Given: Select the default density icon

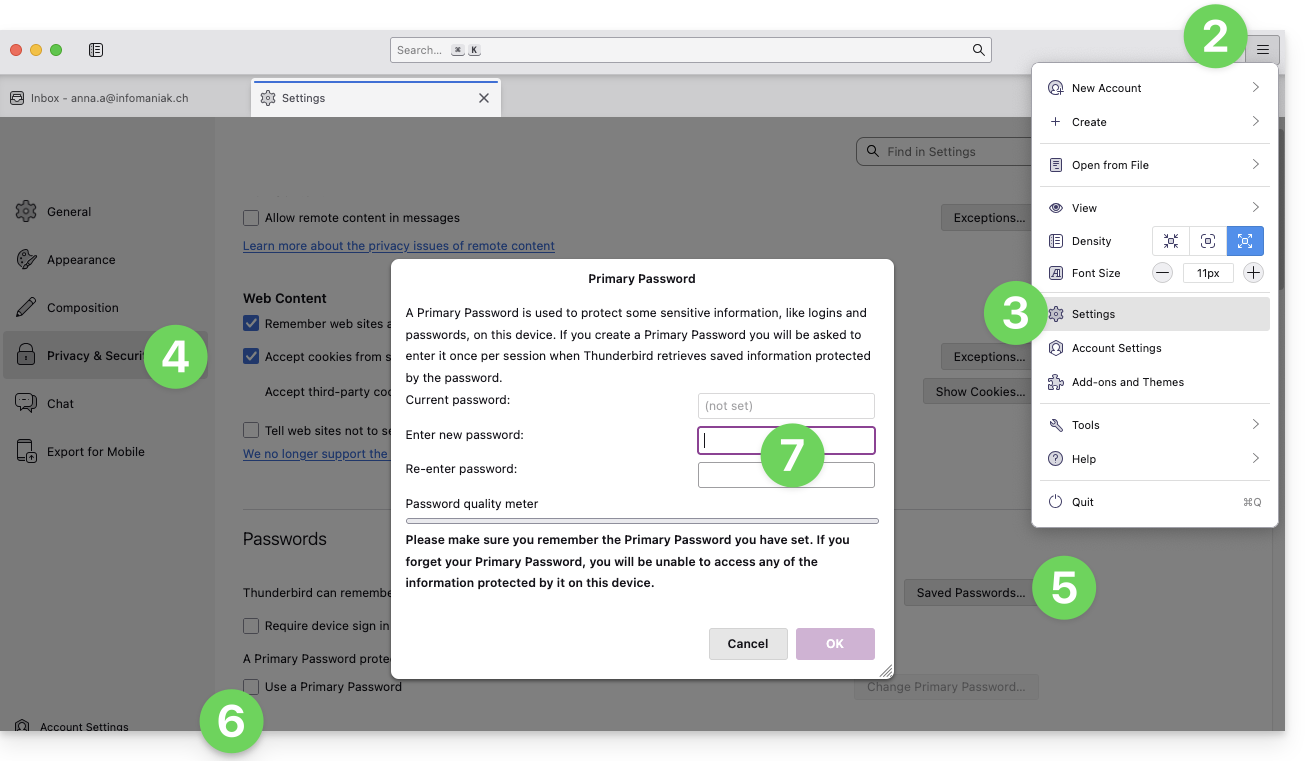Looking at the screenshot, I should pos(1208,241).
